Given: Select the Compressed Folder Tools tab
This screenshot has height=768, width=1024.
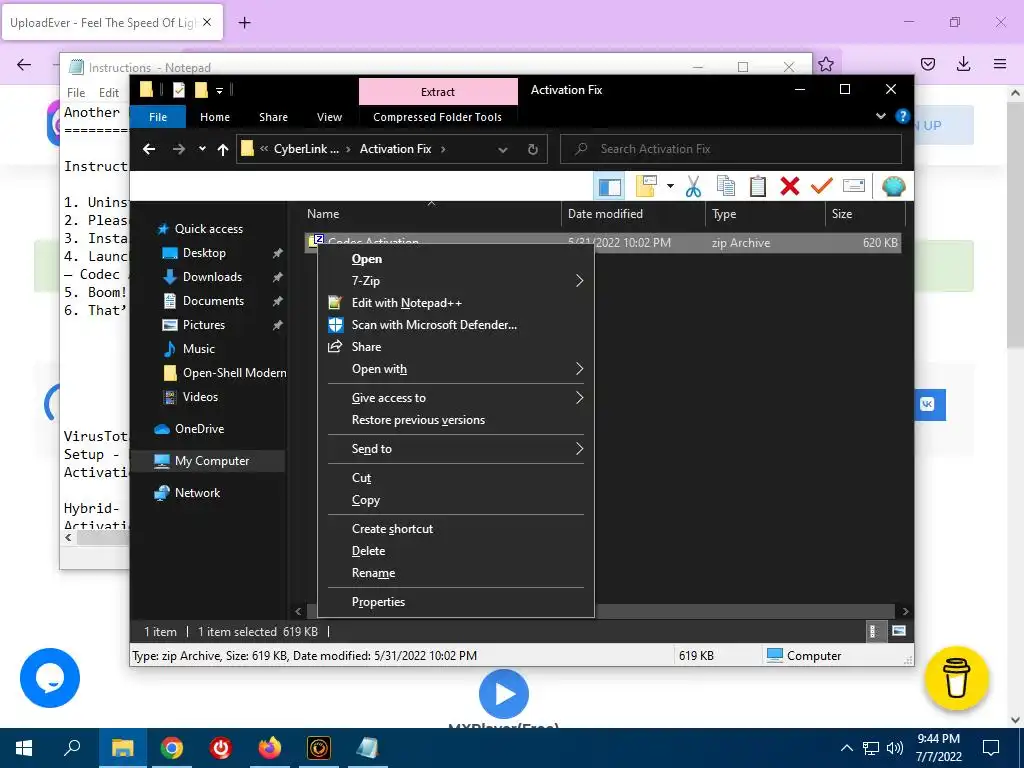Looking at the screenshot, I should (x=438, y=117).
